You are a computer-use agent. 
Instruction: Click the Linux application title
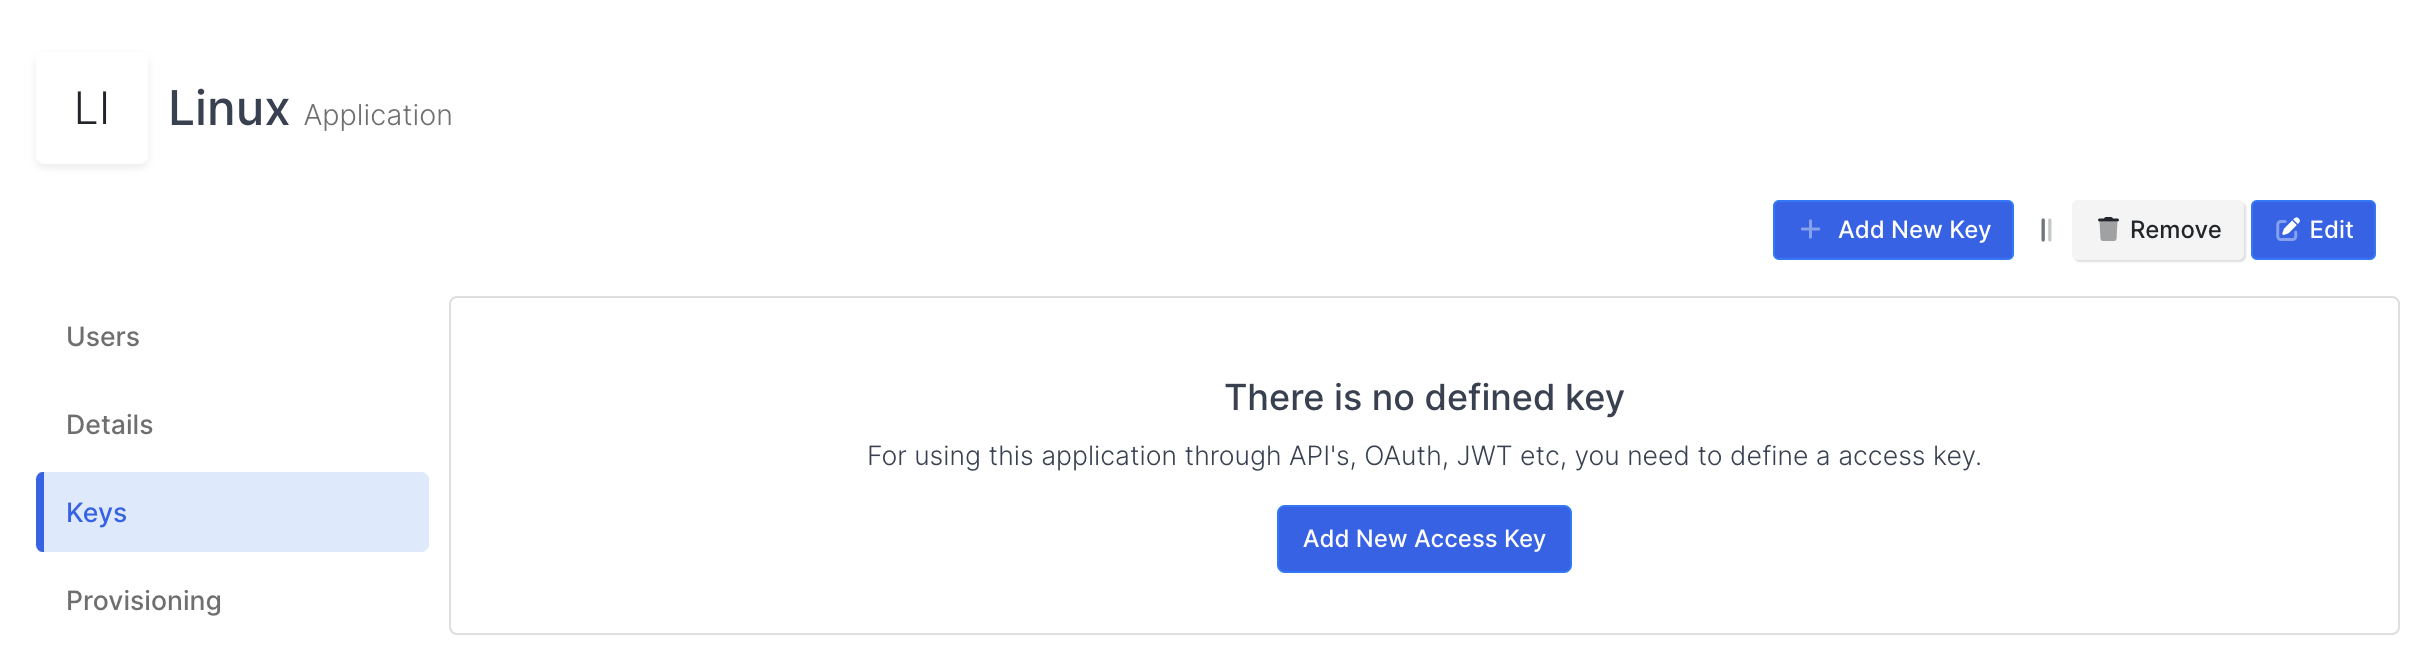click(x=228, y=108)
